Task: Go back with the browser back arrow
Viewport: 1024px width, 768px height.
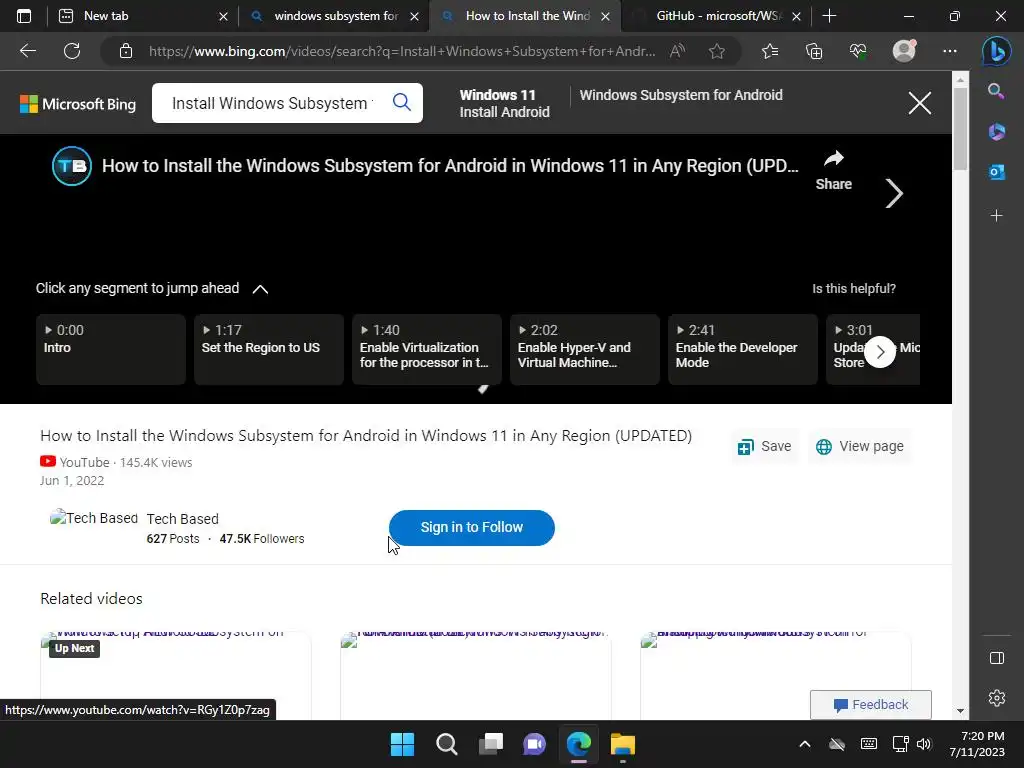Action: [27, 51]
